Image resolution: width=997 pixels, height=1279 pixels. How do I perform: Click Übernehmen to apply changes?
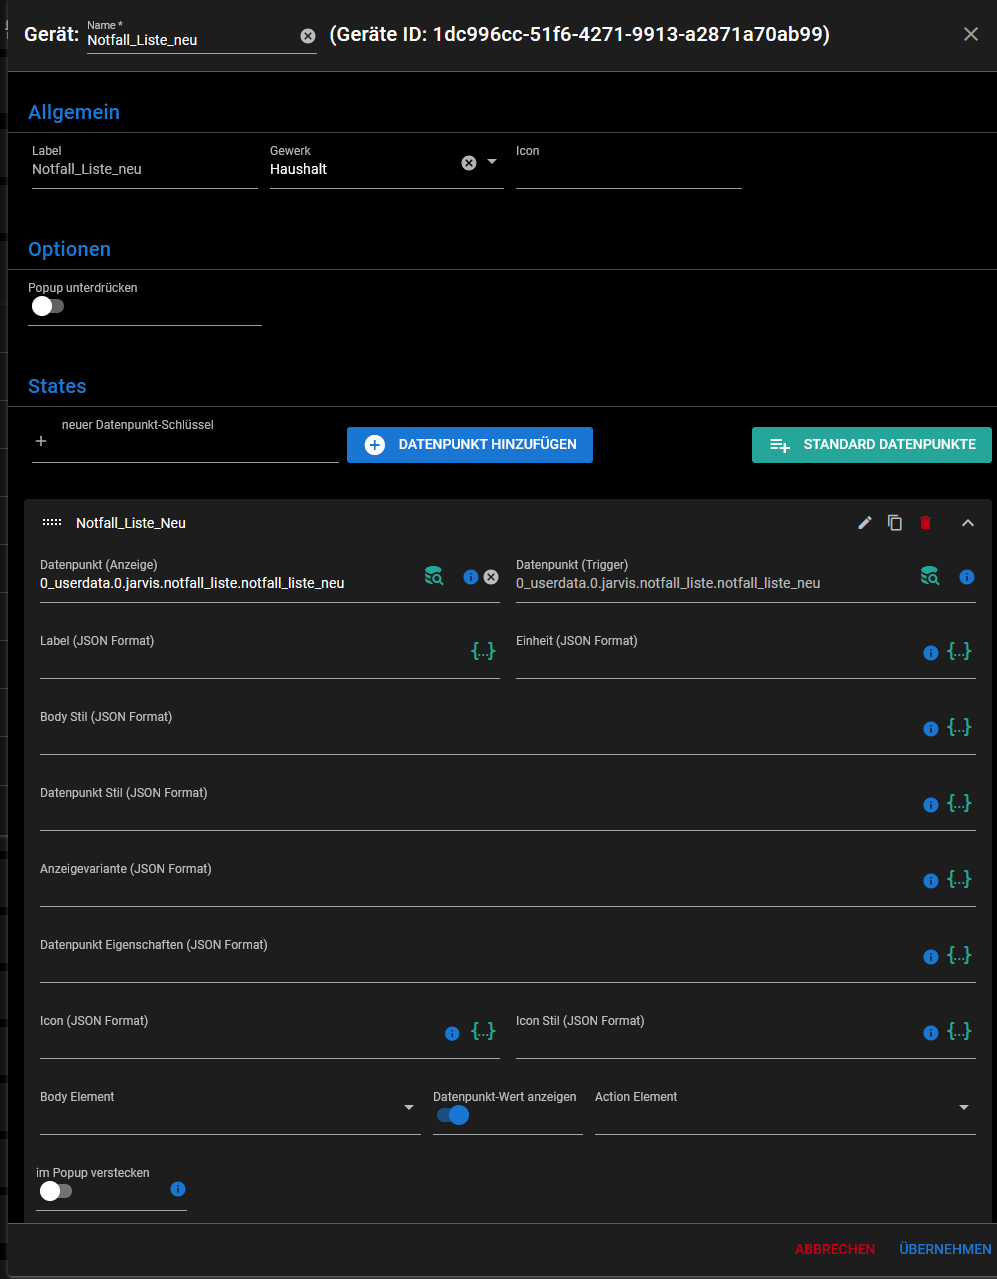point(945,1249)
